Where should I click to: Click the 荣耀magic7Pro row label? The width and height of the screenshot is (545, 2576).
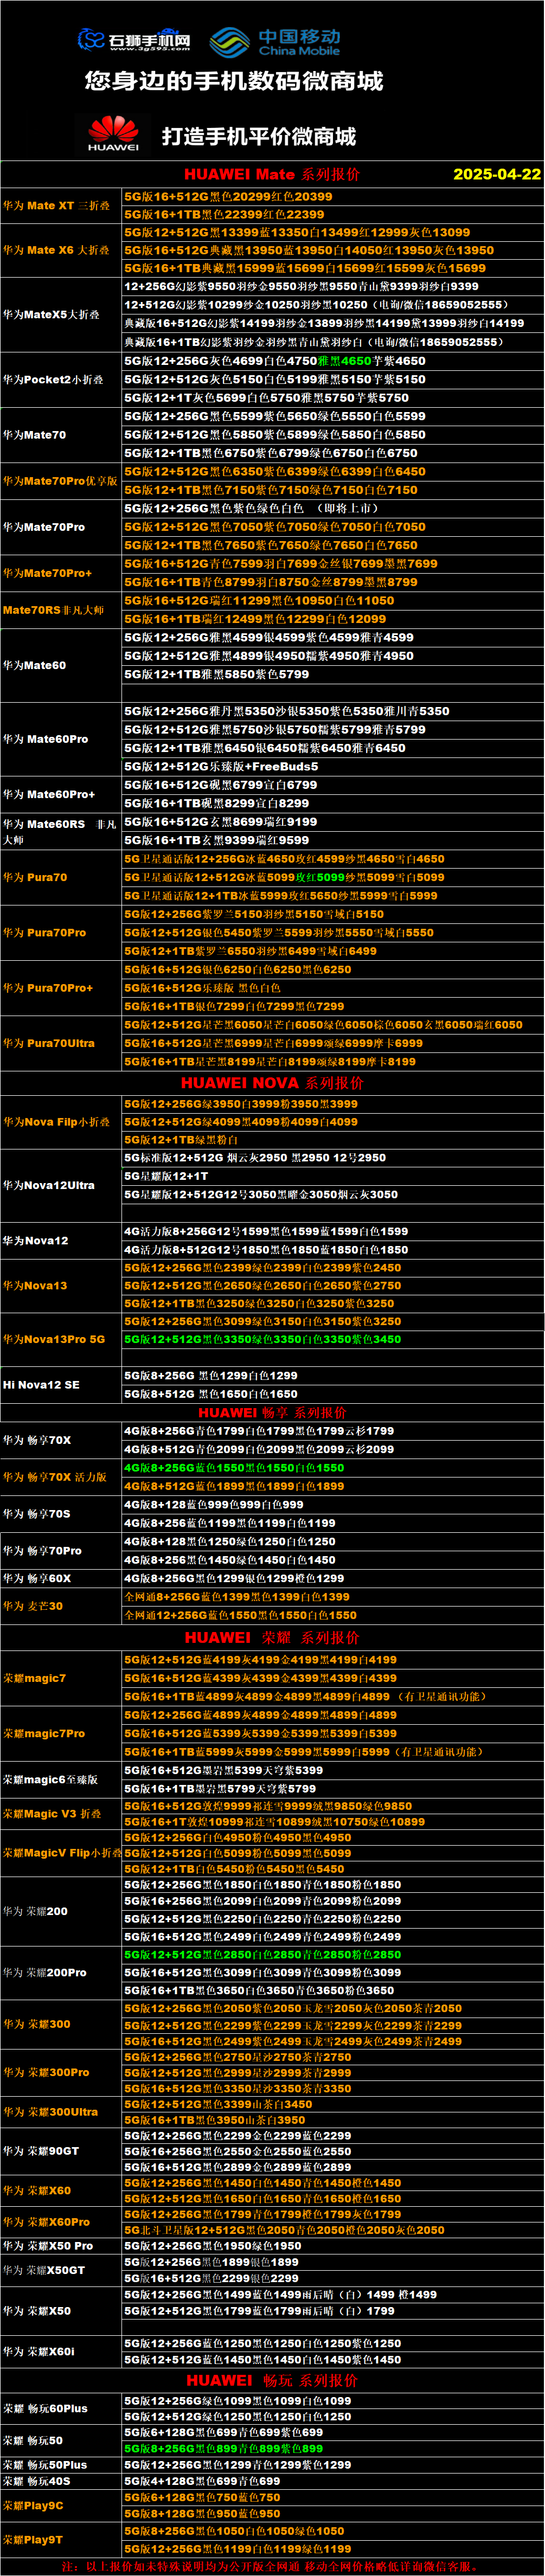click(44, 1734)
